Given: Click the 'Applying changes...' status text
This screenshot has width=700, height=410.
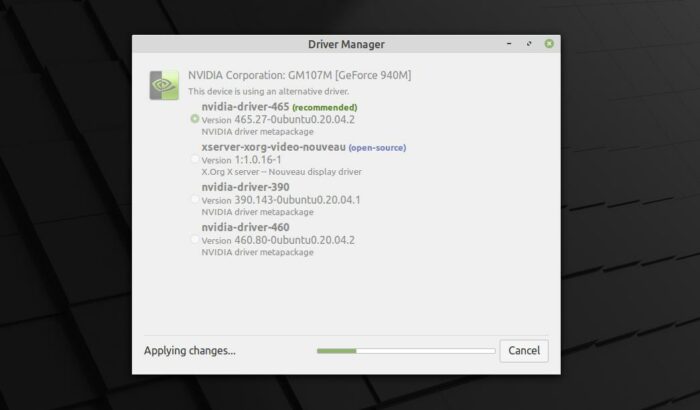Looking at the screenshot, I should [190, 351].
